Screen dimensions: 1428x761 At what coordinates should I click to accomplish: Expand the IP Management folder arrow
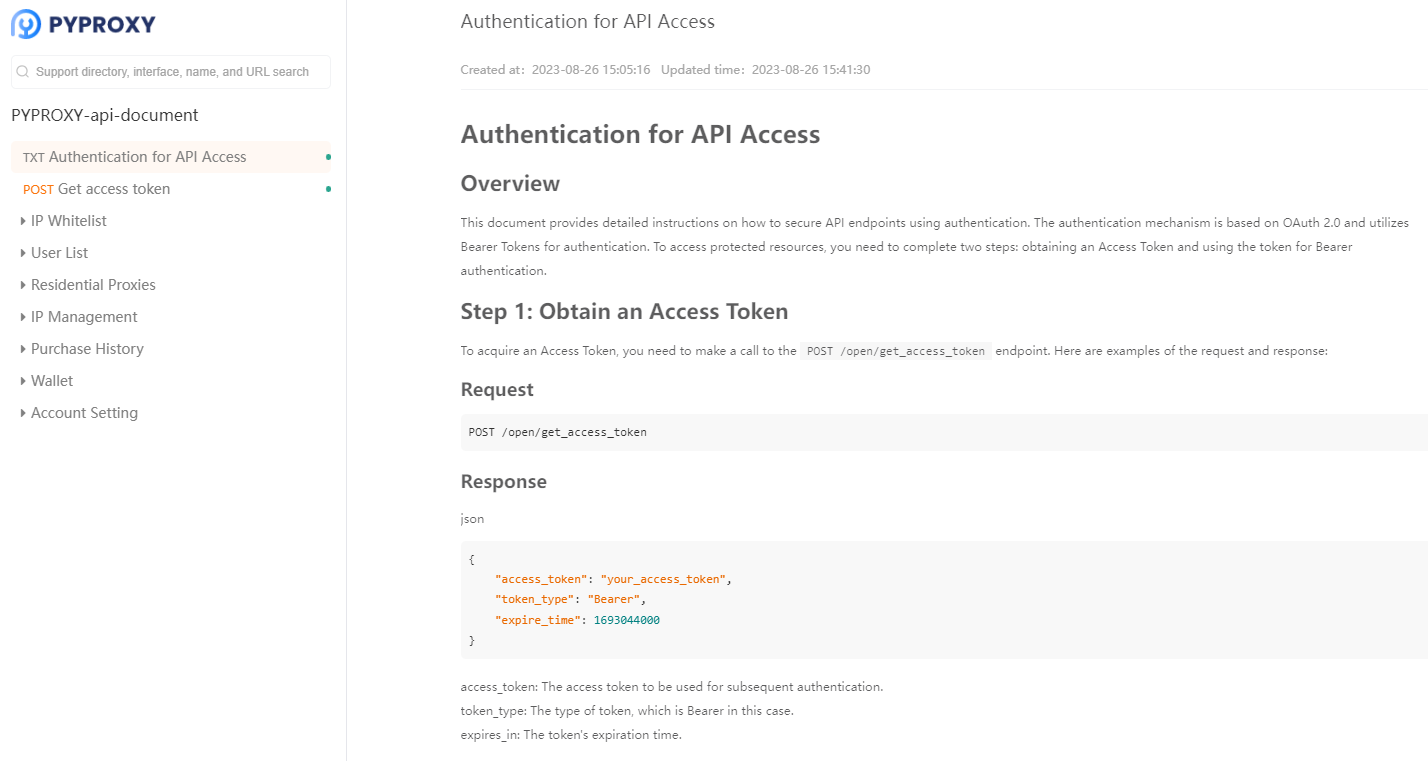23,317
